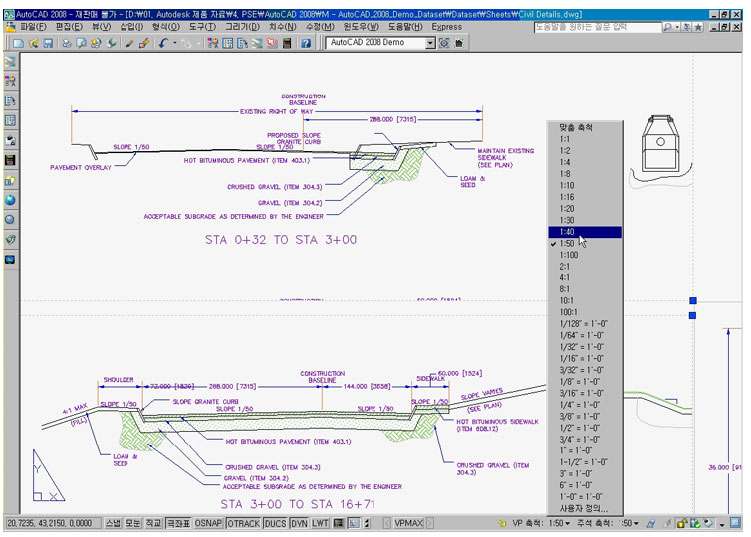Screen dimensions: 751x537
Task: Toggle 스냅 snap mode
Action: (x=113, y=523)
